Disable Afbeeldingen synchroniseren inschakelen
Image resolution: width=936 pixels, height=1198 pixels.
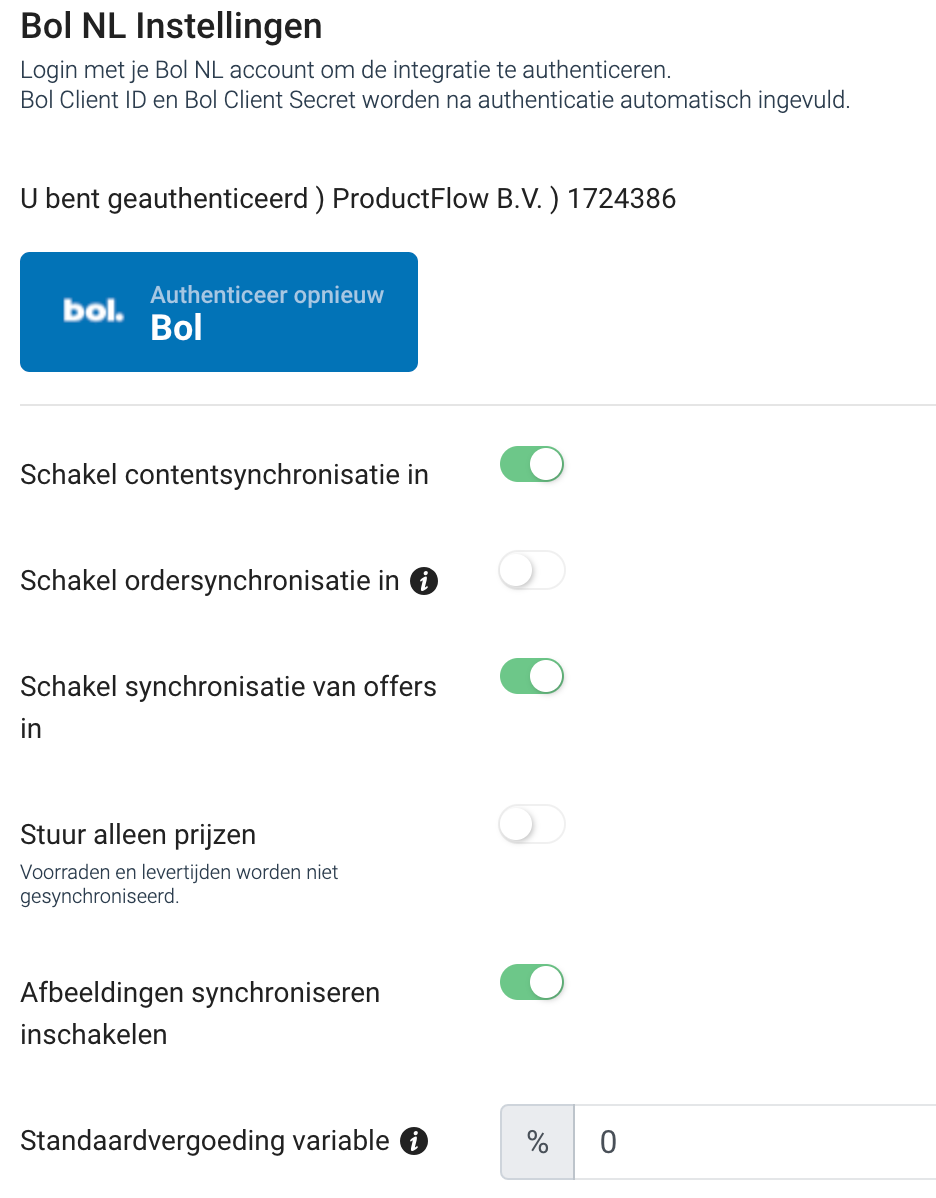[x=531, y=982]
